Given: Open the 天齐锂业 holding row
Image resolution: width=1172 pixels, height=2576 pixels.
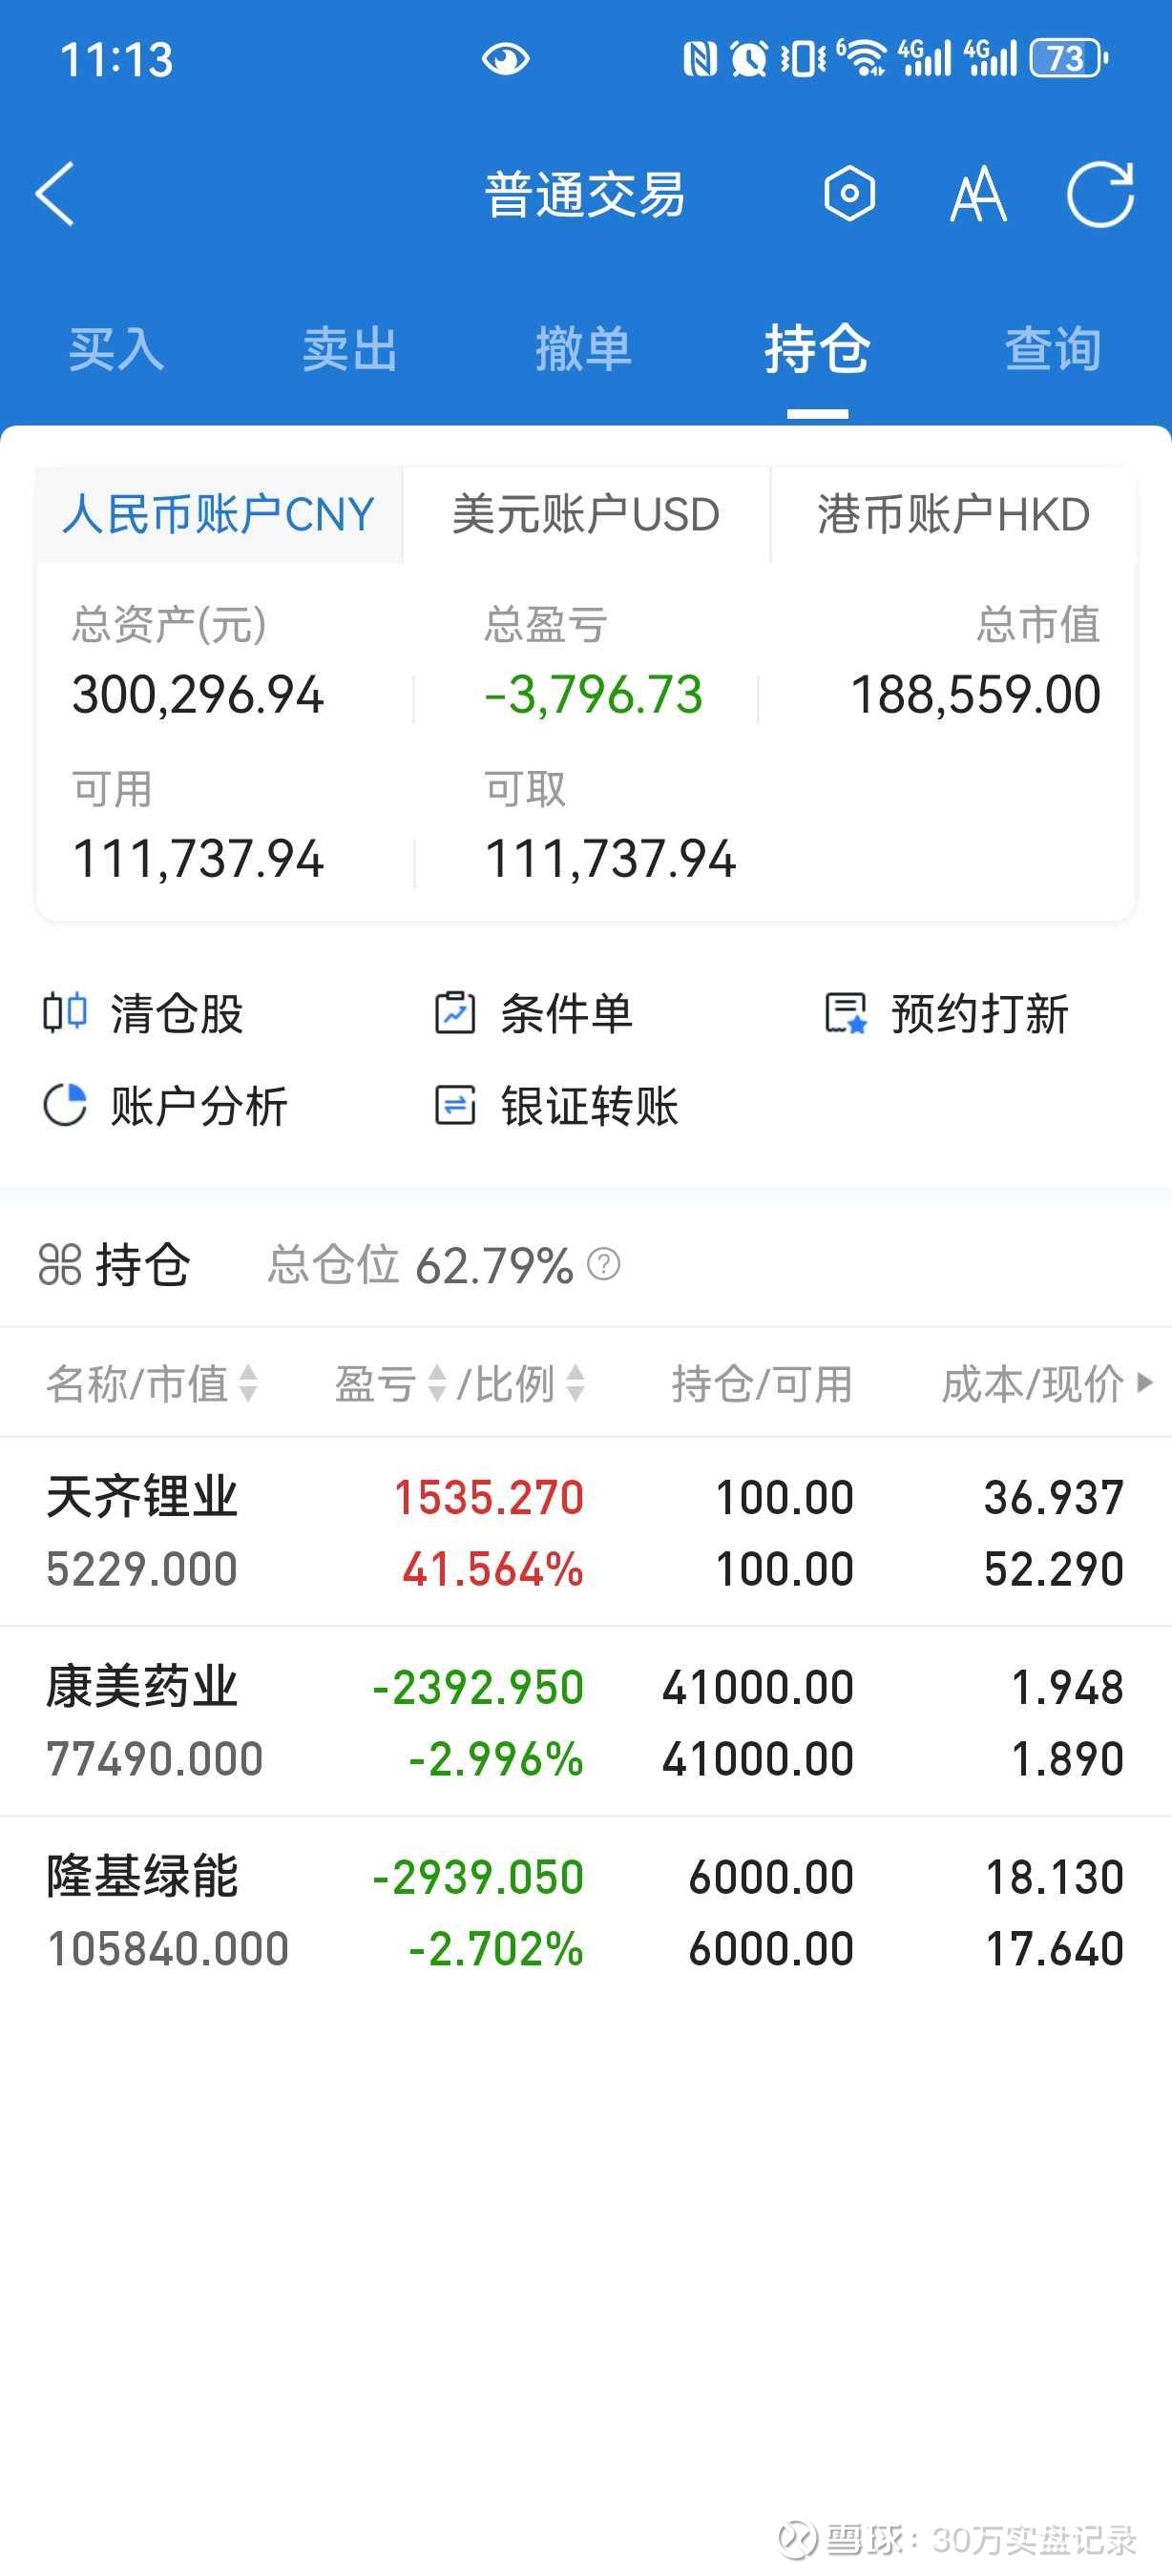Looking at the screenshot, I should (x=586, y=1533).
